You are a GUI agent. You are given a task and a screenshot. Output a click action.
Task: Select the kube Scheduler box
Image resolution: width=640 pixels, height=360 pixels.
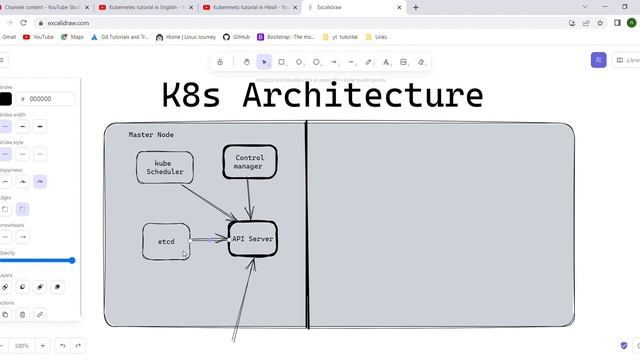click(165, 167)
